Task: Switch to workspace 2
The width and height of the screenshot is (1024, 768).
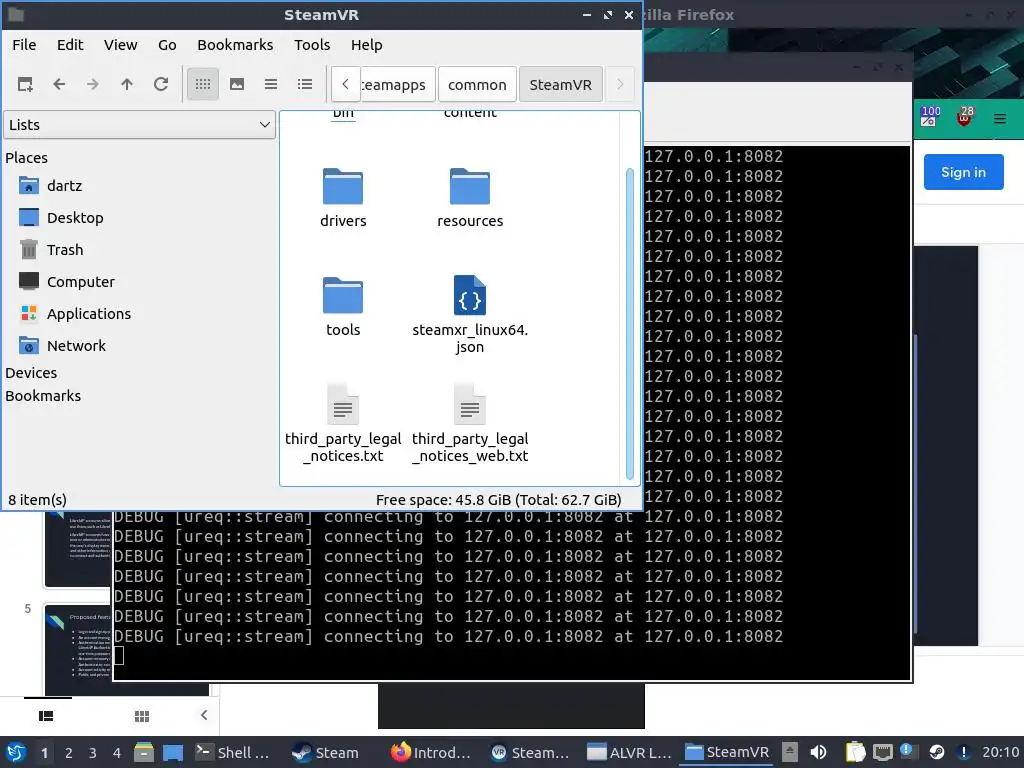Action: pos(69,753)
